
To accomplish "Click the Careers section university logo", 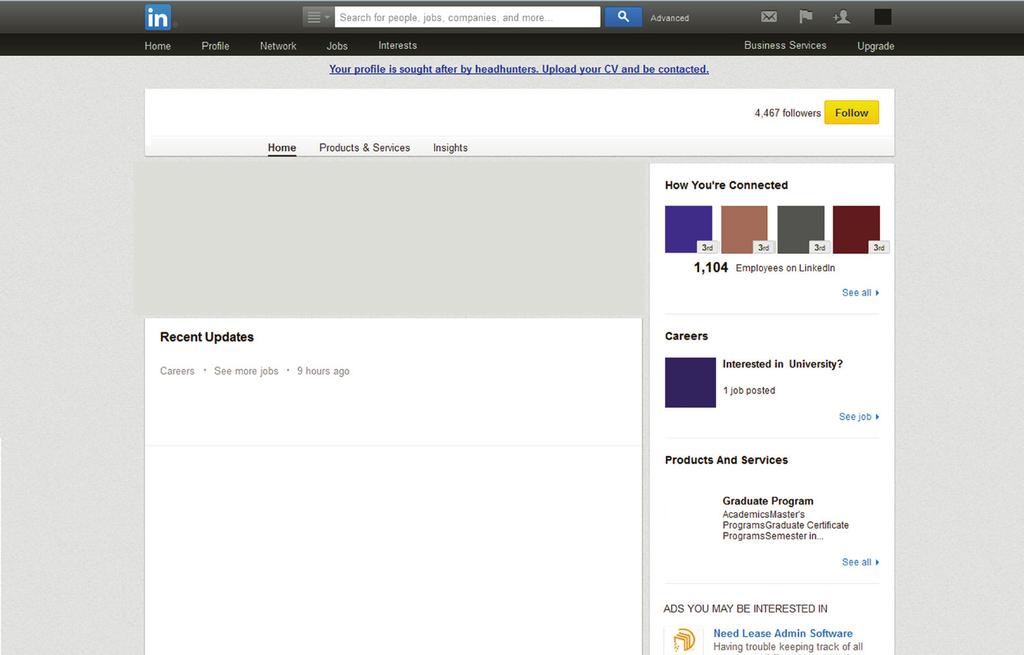I will (690, 382).
